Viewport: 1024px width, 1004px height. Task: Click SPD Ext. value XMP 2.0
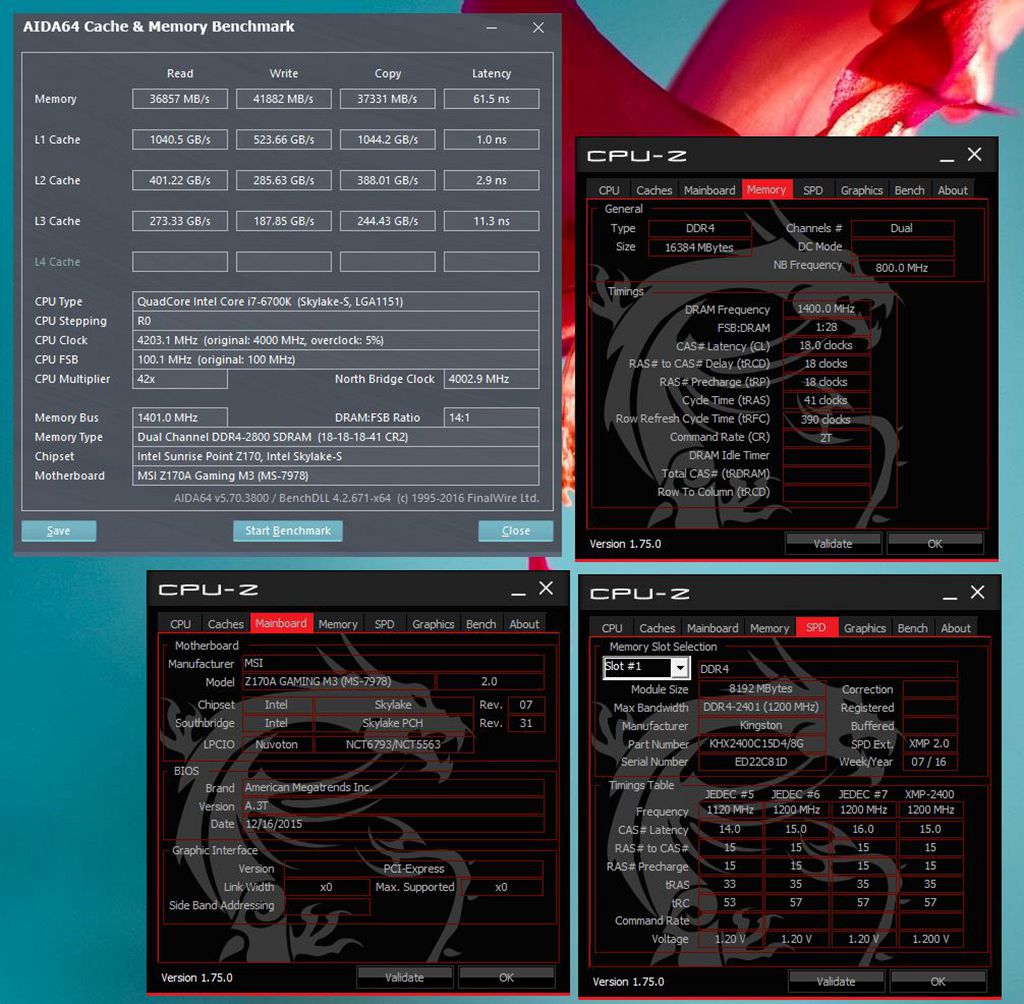[x=929, y=743]
